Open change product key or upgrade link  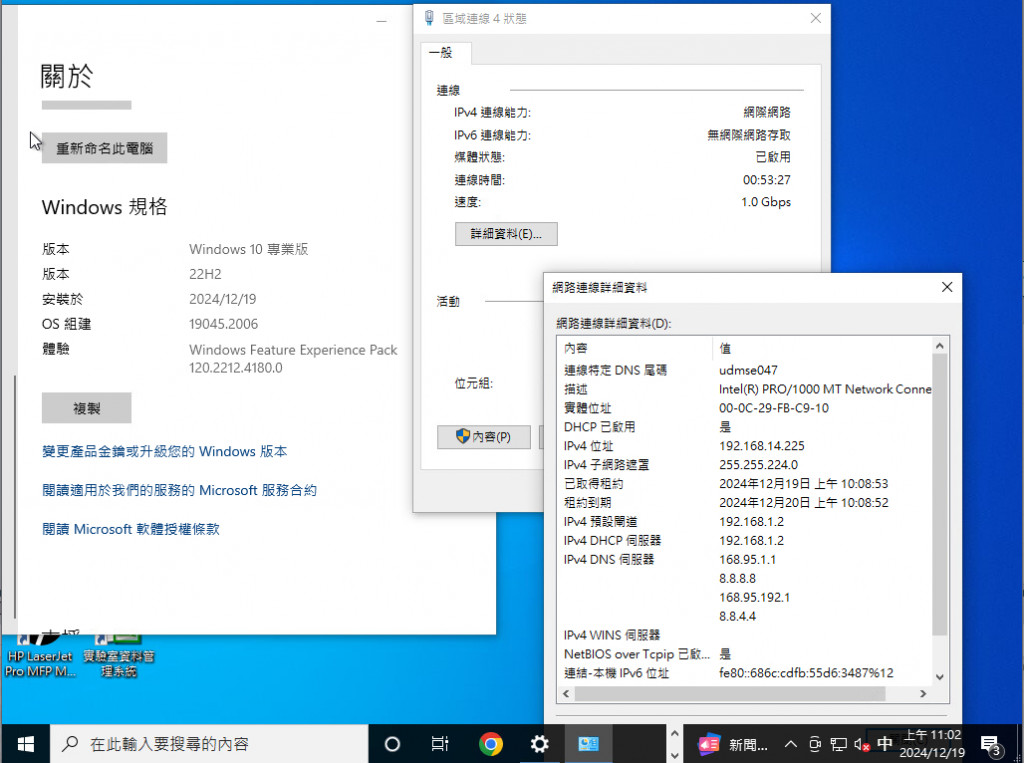[x=165, y=451]
